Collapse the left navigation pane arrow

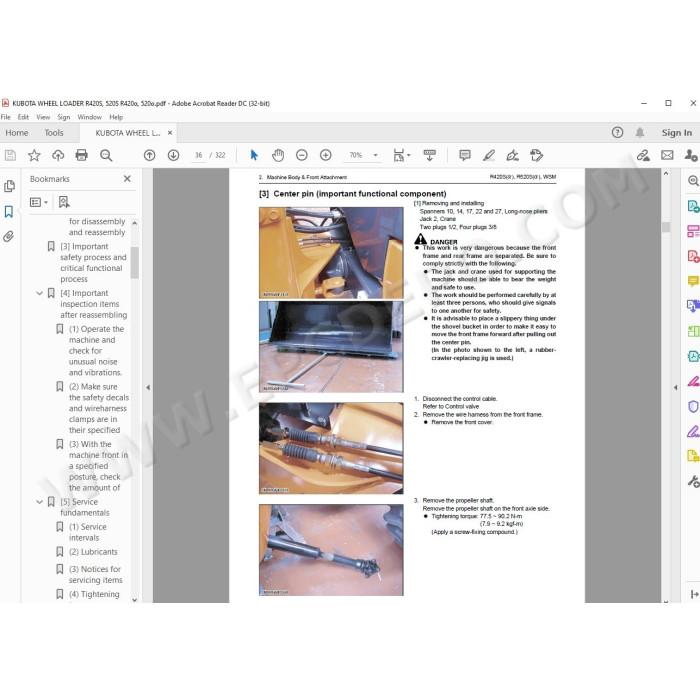coord(148,388)
